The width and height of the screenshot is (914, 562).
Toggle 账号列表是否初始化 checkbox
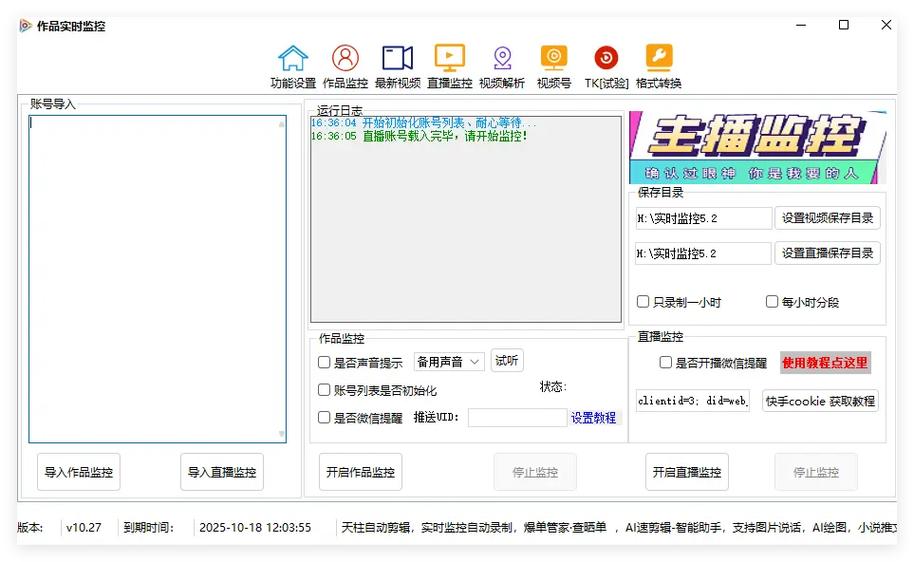(x=324, y=390)
